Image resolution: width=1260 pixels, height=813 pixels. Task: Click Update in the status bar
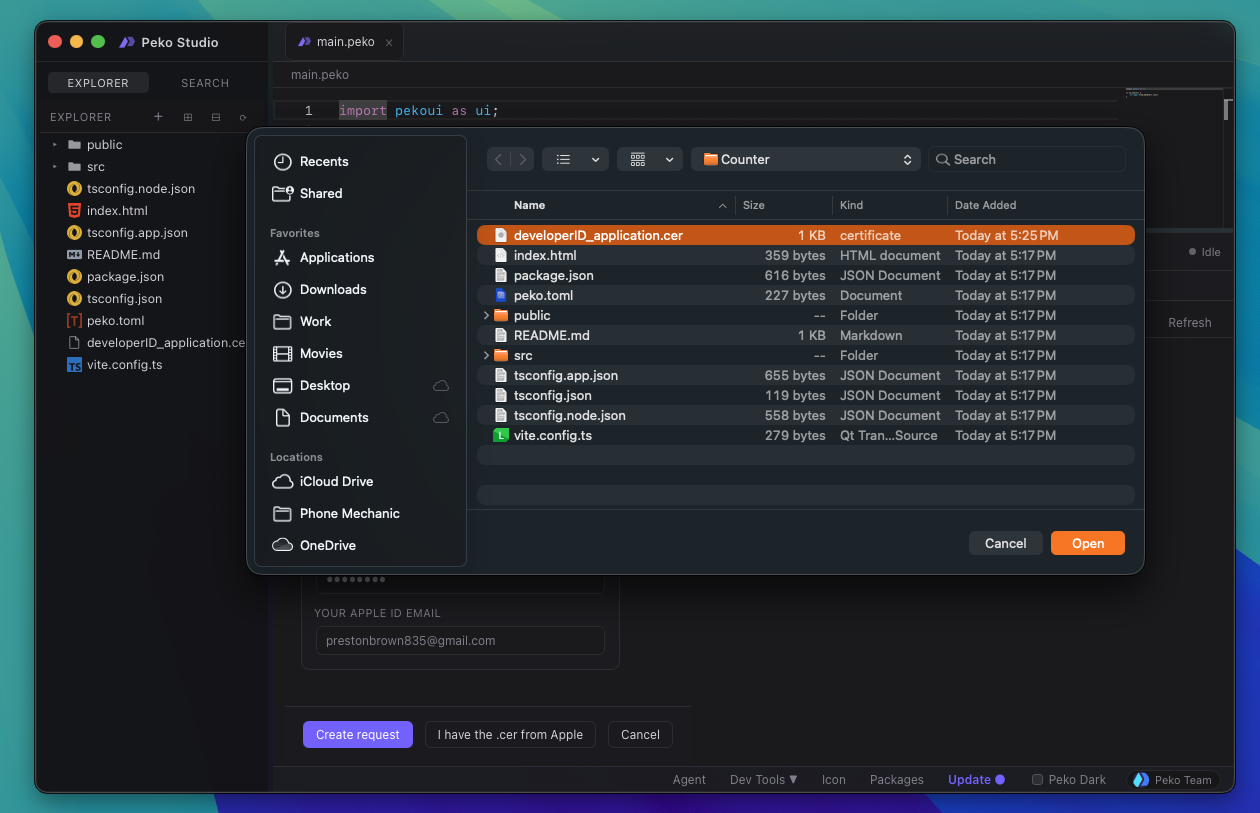[x=976, y=780]
